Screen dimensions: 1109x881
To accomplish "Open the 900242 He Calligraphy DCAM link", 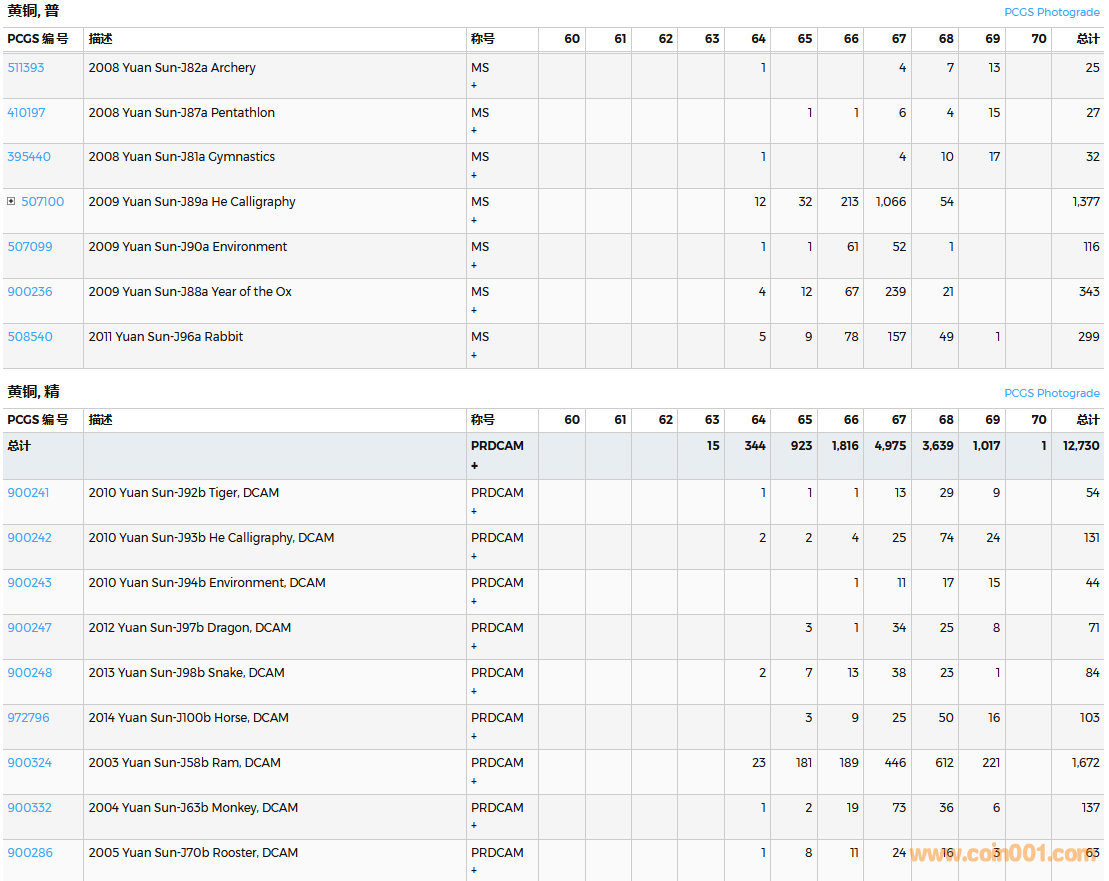I will point(29,538).
